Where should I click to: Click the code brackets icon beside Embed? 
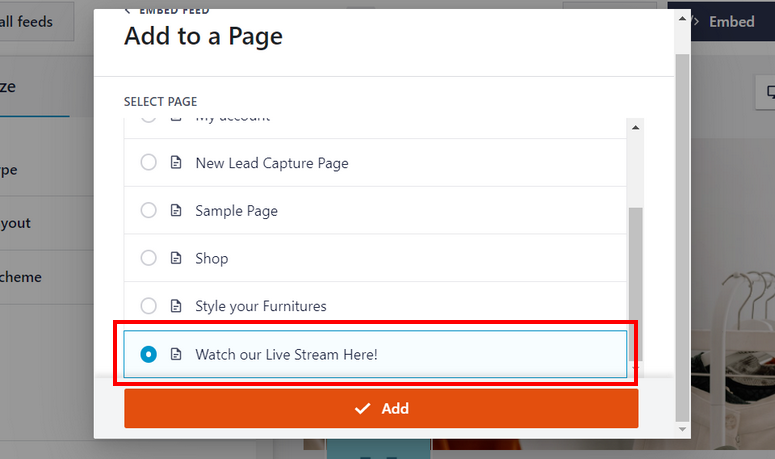690,21
